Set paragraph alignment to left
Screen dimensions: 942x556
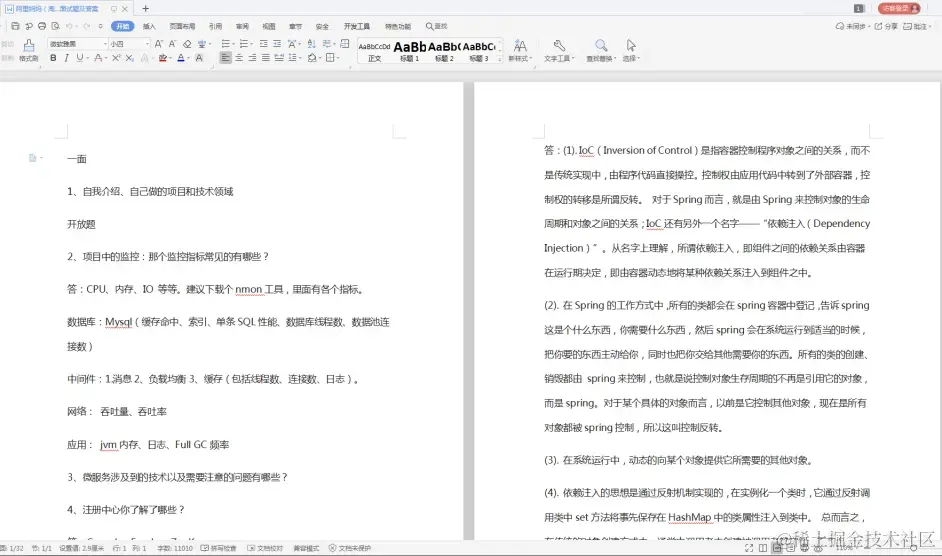[226, 58]
